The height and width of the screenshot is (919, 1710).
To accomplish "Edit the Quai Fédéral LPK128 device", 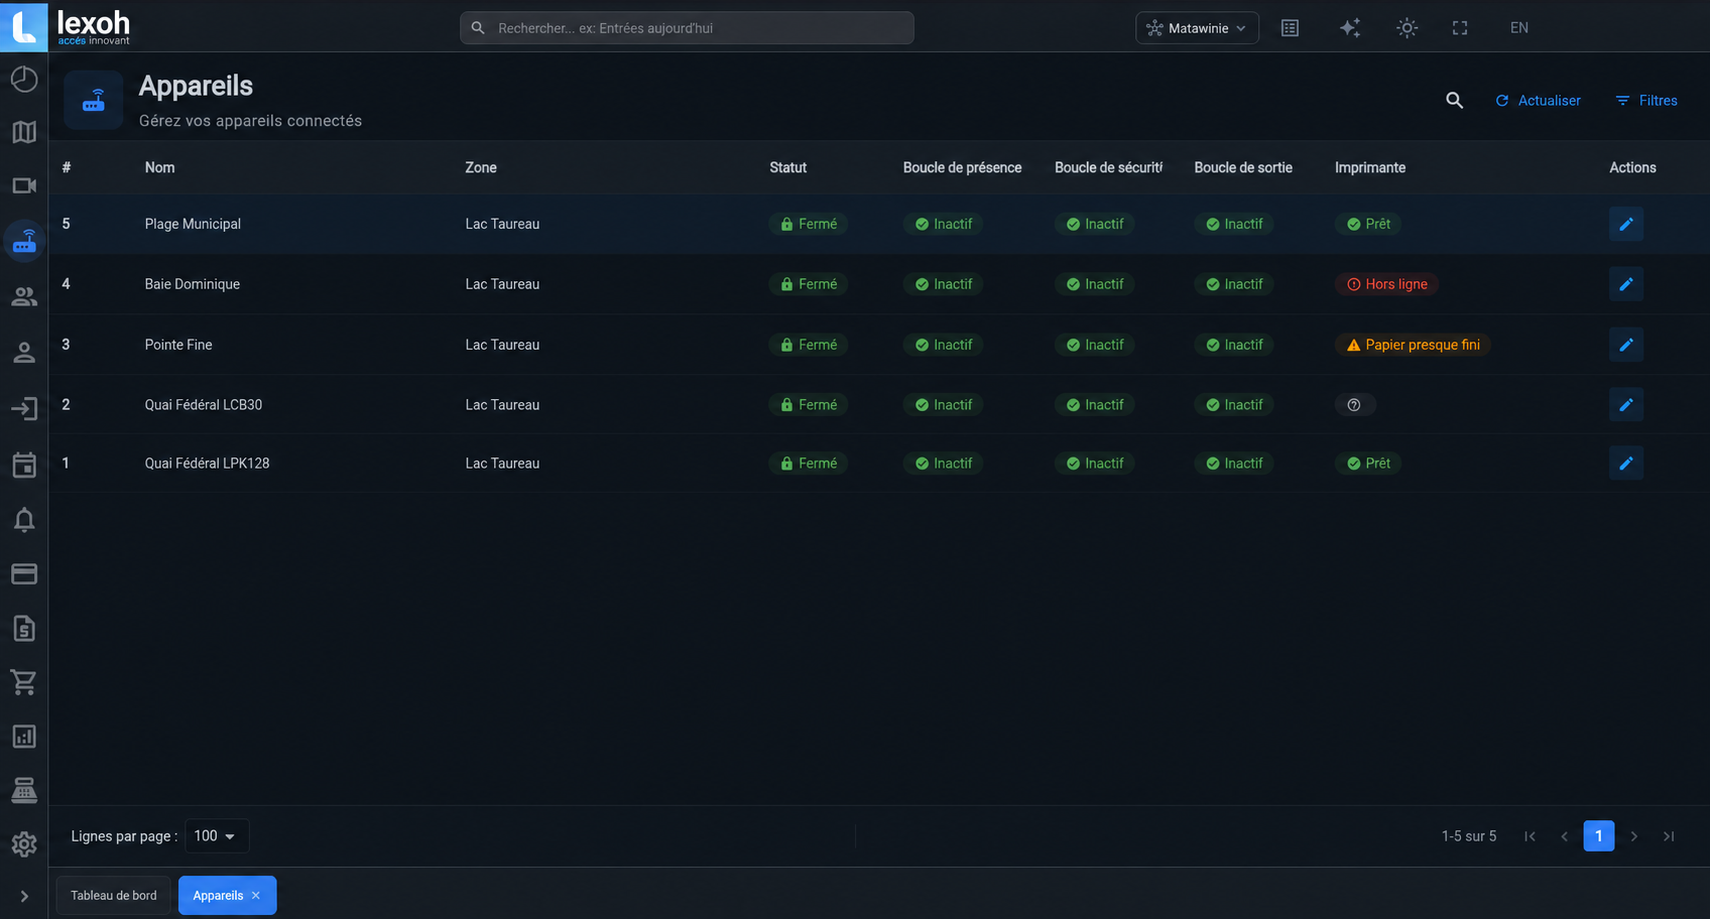I will tap(1626, 463).
